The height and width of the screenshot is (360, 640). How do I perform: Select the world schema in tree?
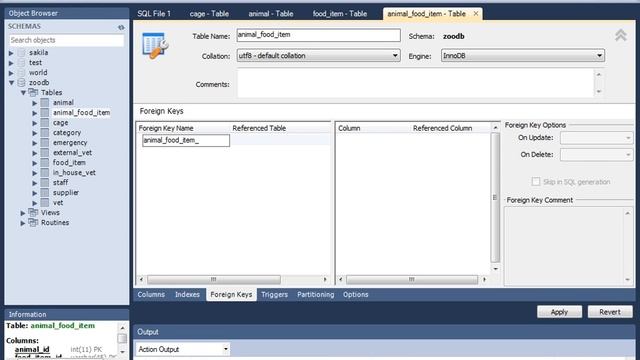click(38, 73)
